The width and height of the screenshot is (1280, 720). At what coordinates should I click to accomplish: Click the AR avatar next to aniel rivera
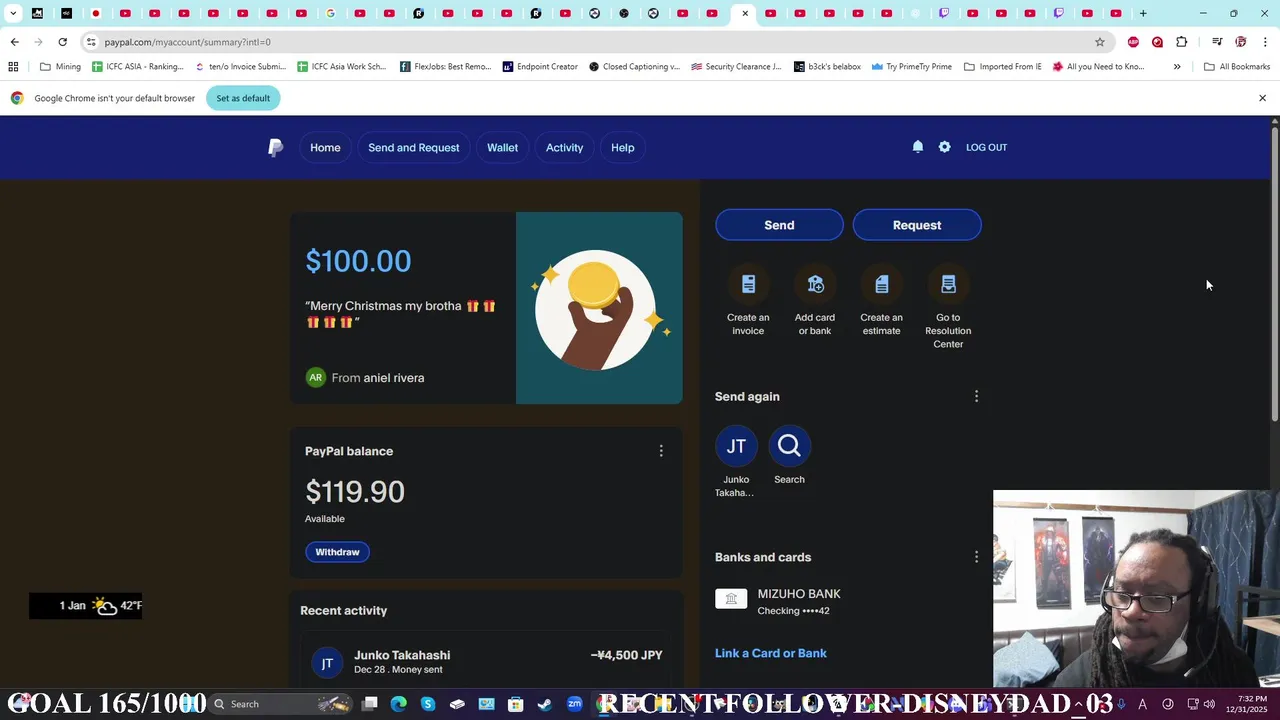tap(316, 378)
